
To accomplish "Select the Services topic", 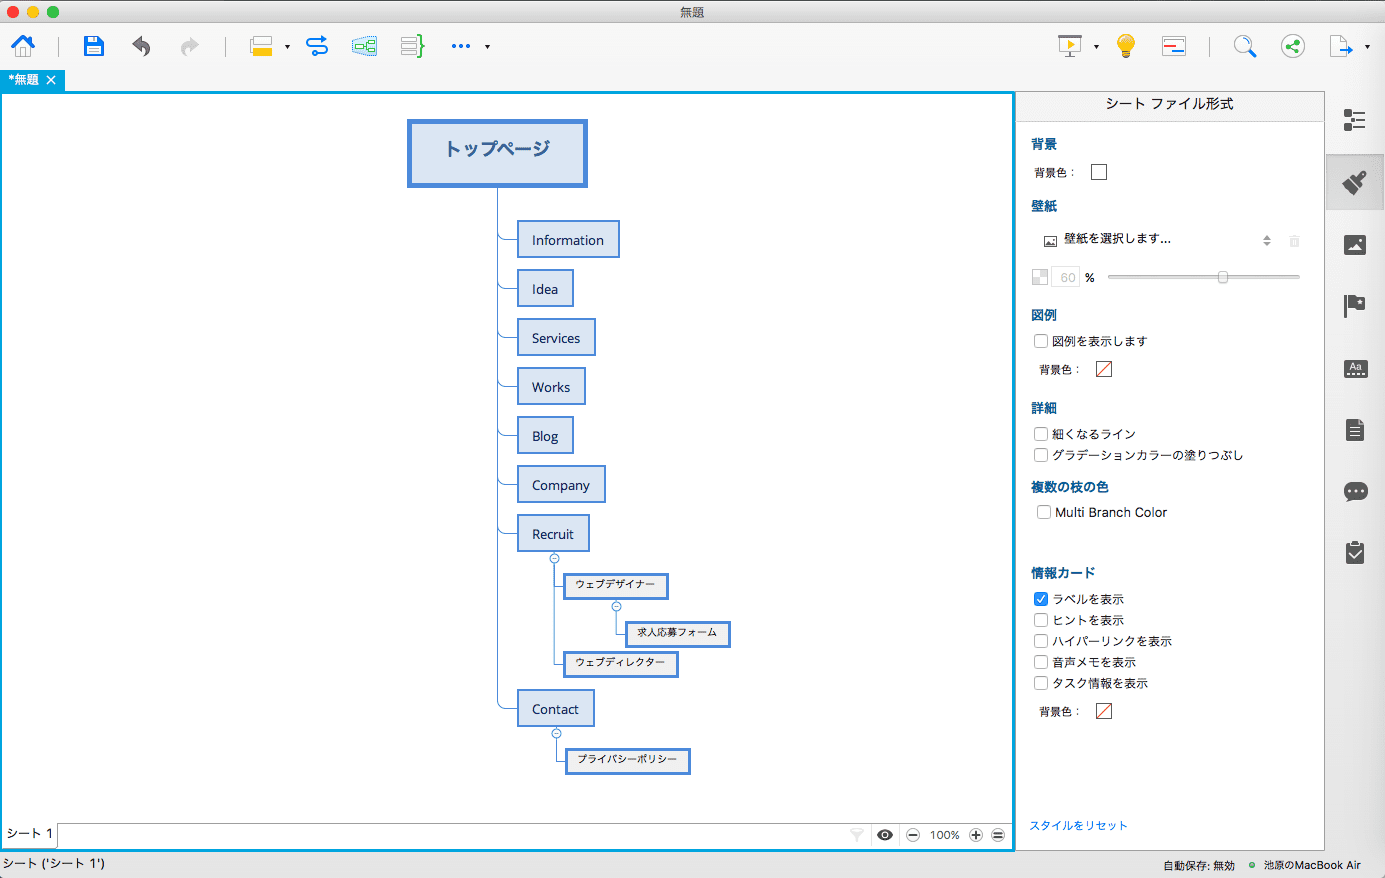I will point(556,337).
